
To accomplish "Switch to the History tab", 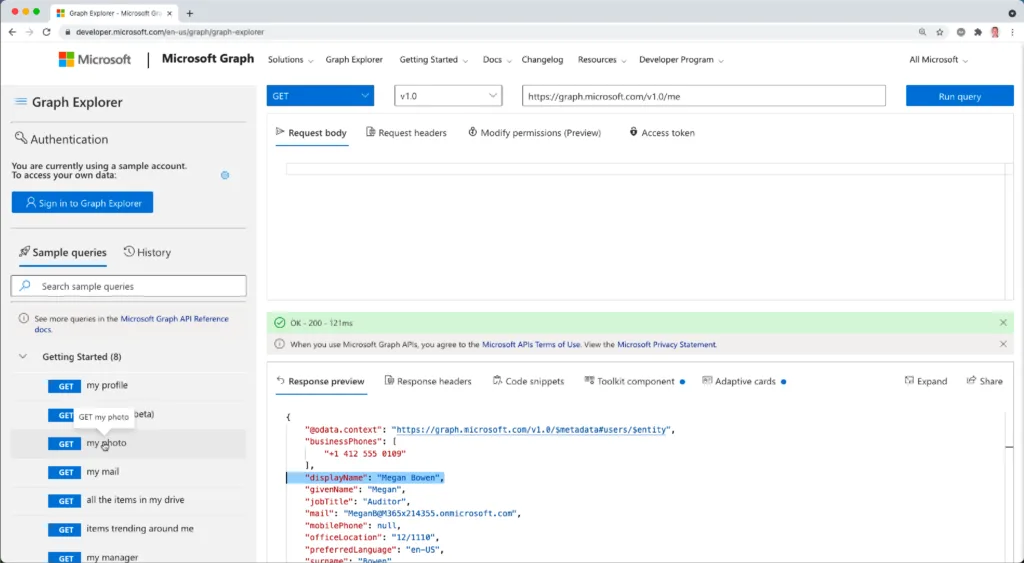I will tap(147, 253).
